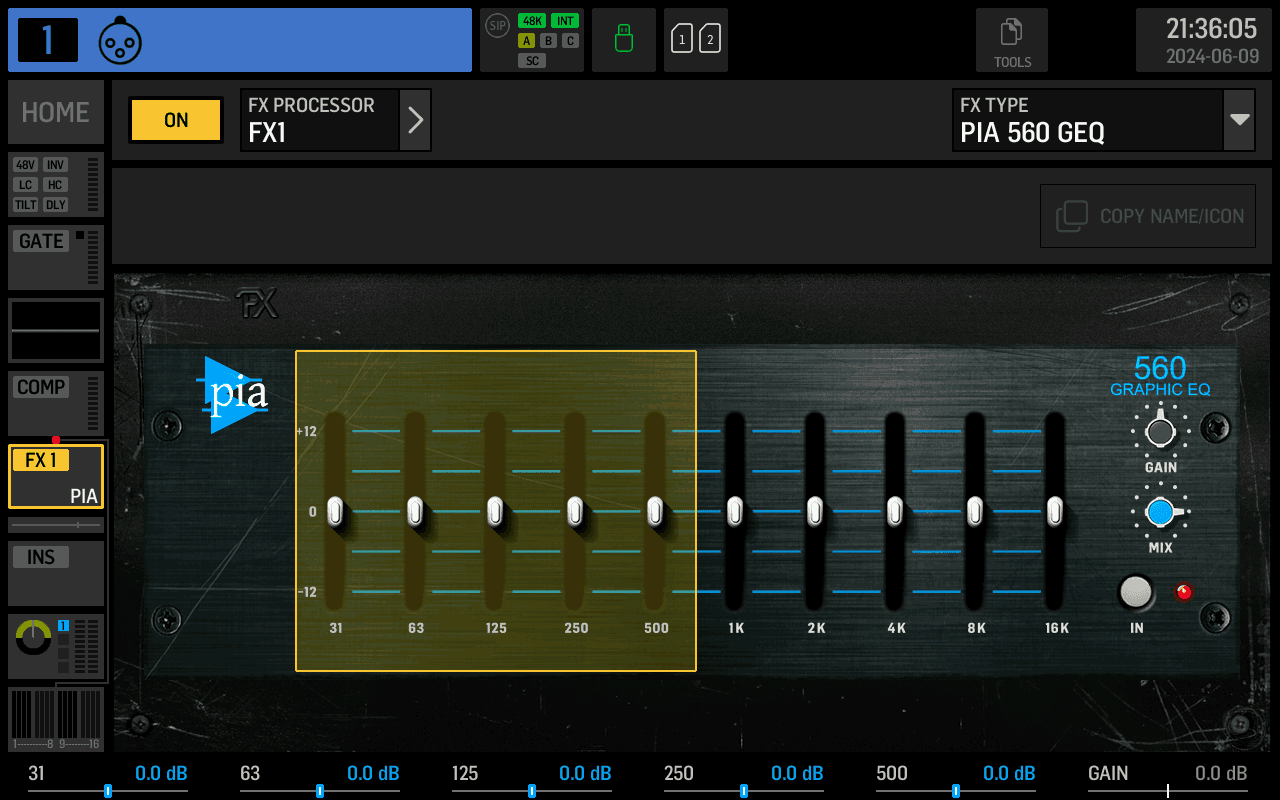The height and width of the screenshot is (800, 1280).
Task: Click the SC status indicator
Action: pos(532,61)
